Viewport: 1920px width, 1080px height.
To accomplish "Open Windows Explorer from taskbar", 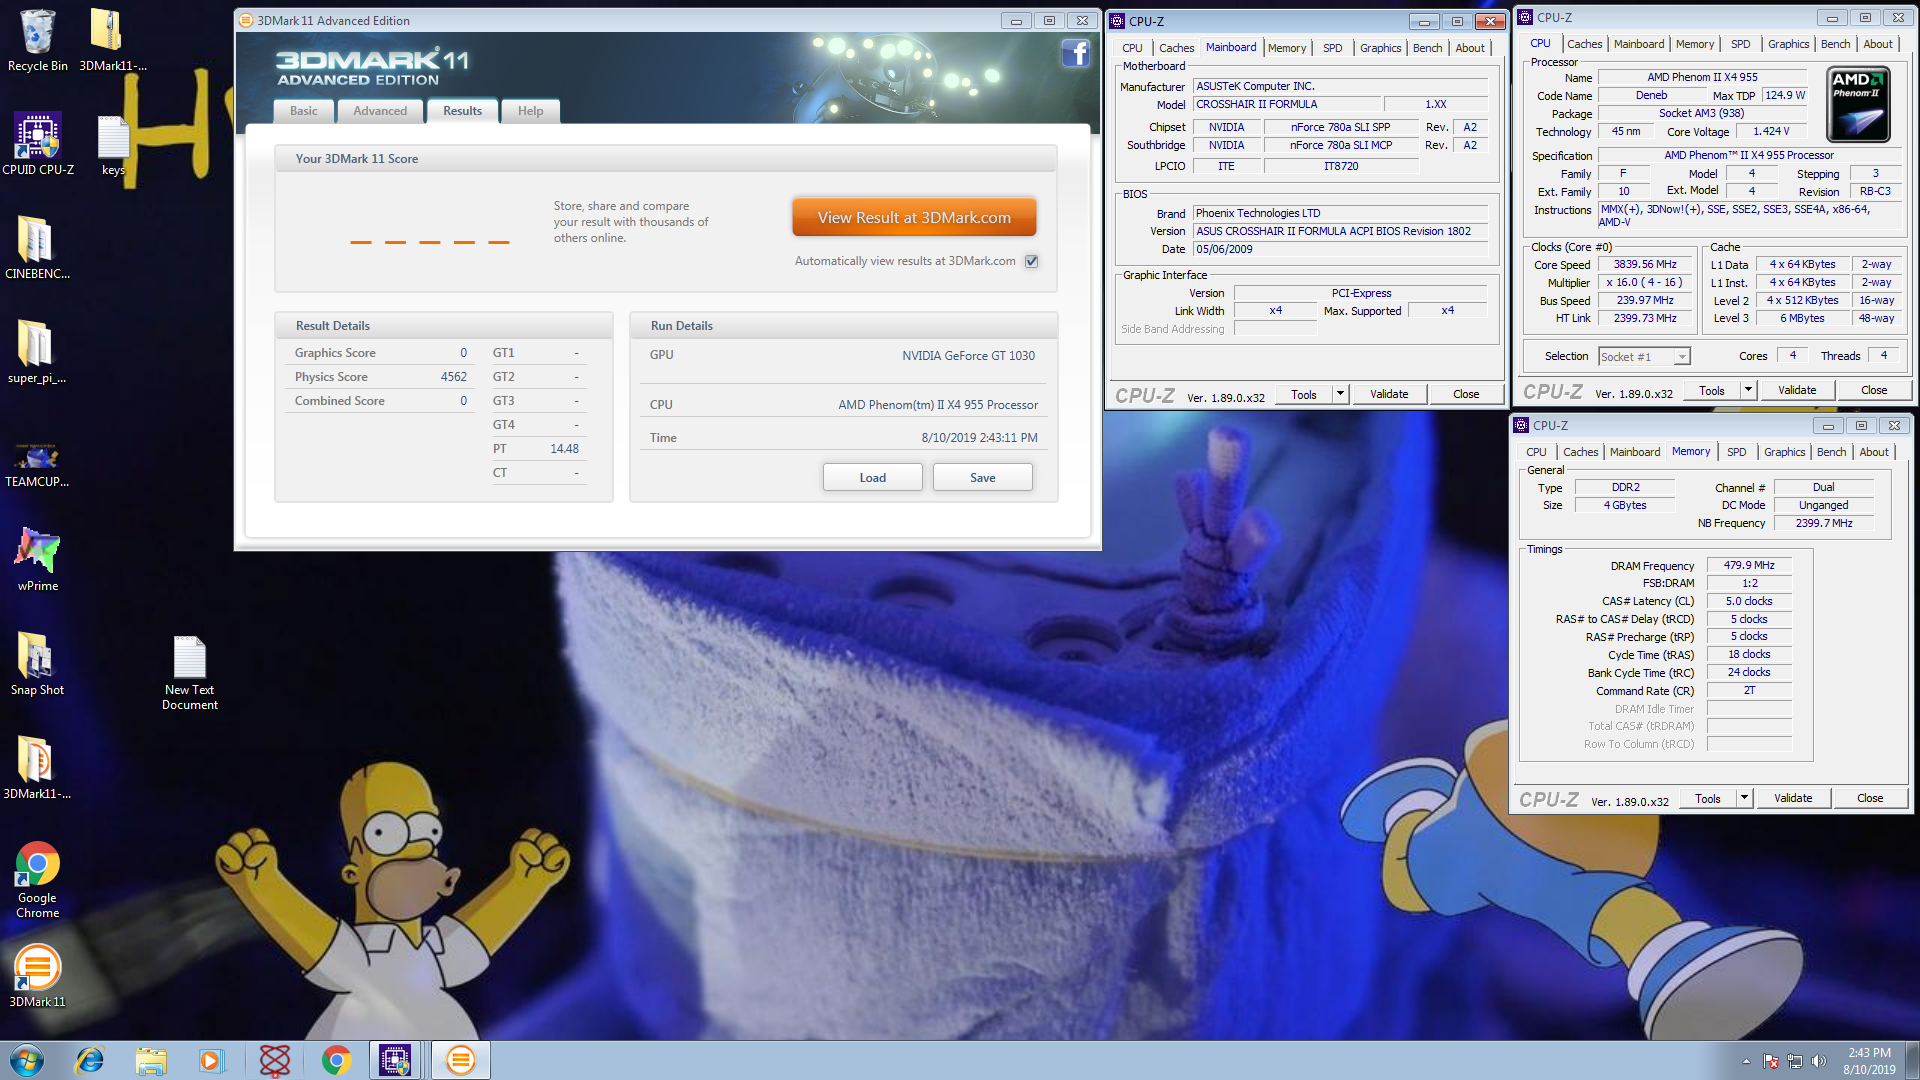I will click(151, 1060).
